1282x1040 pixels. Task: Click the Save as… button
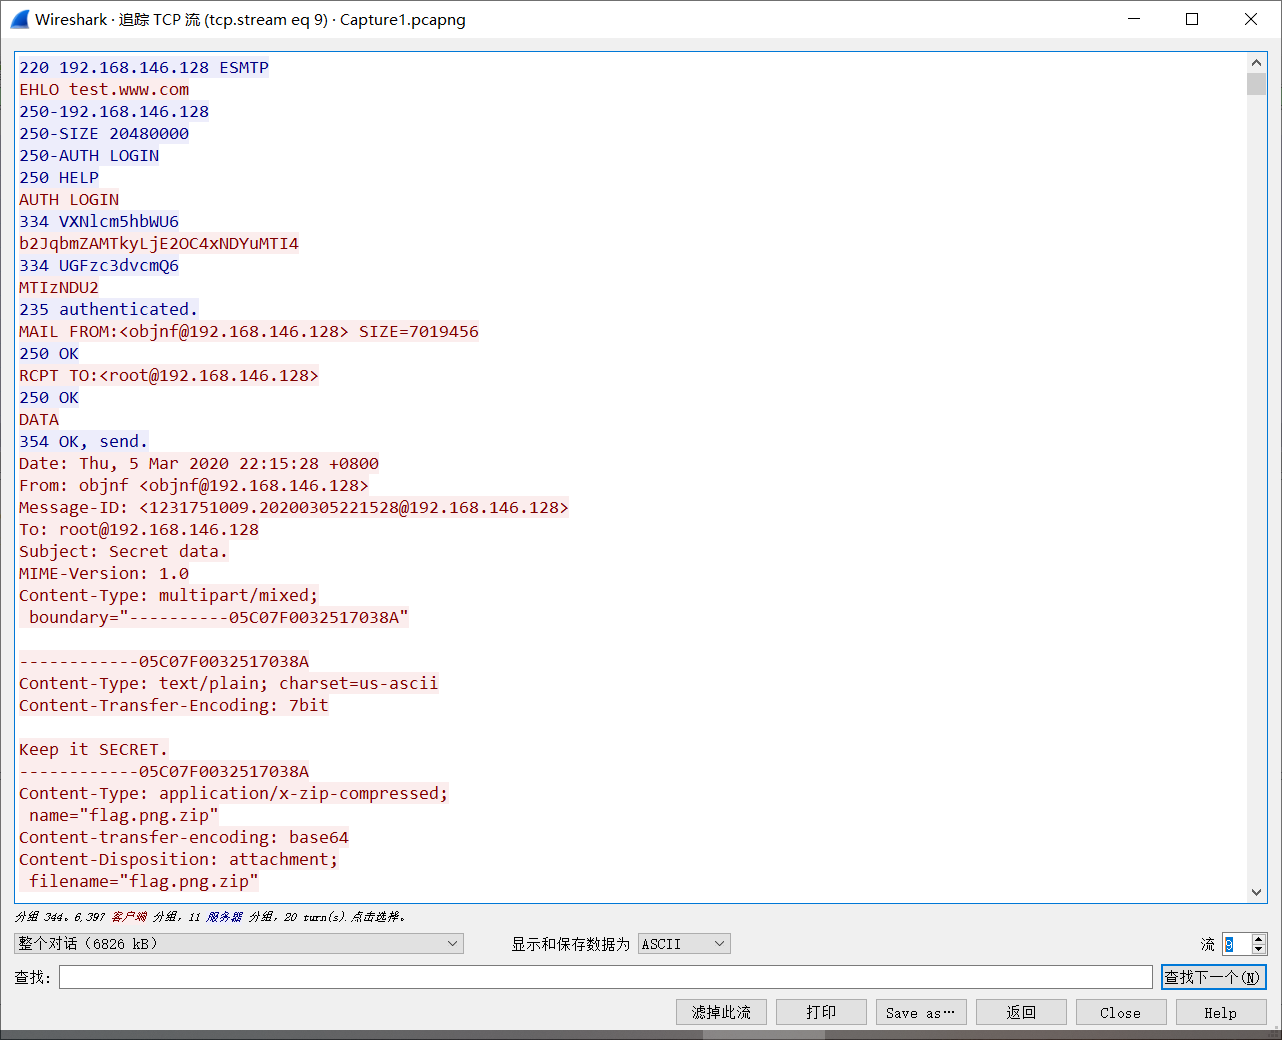tap(921, 1012)
